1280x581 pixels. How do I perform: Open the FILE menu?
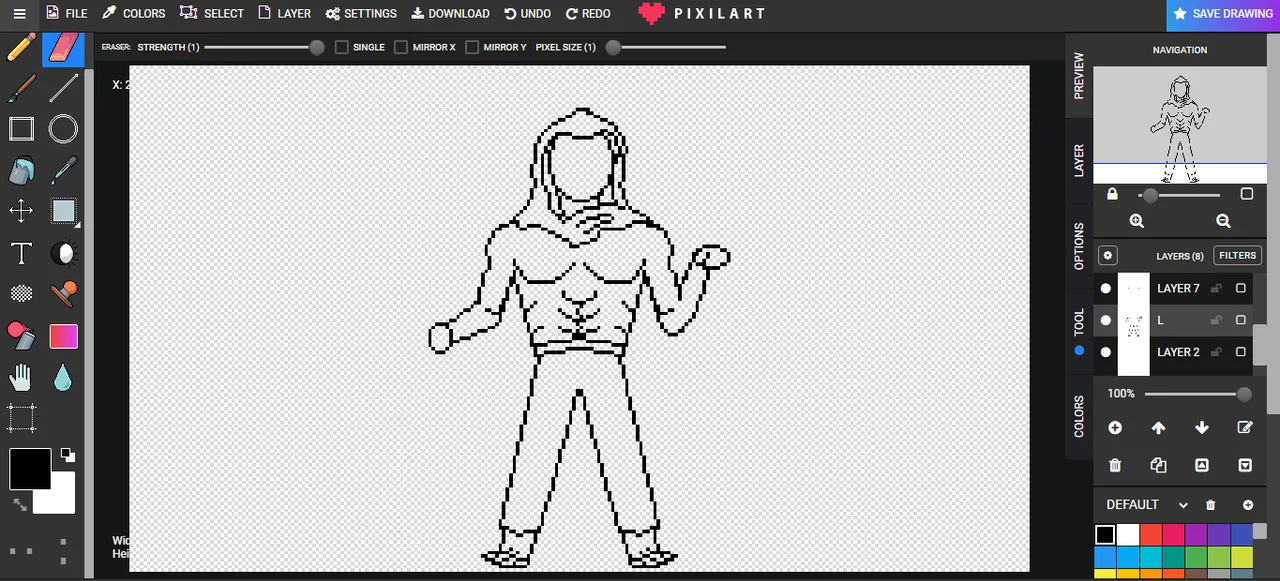pos(67,13)
